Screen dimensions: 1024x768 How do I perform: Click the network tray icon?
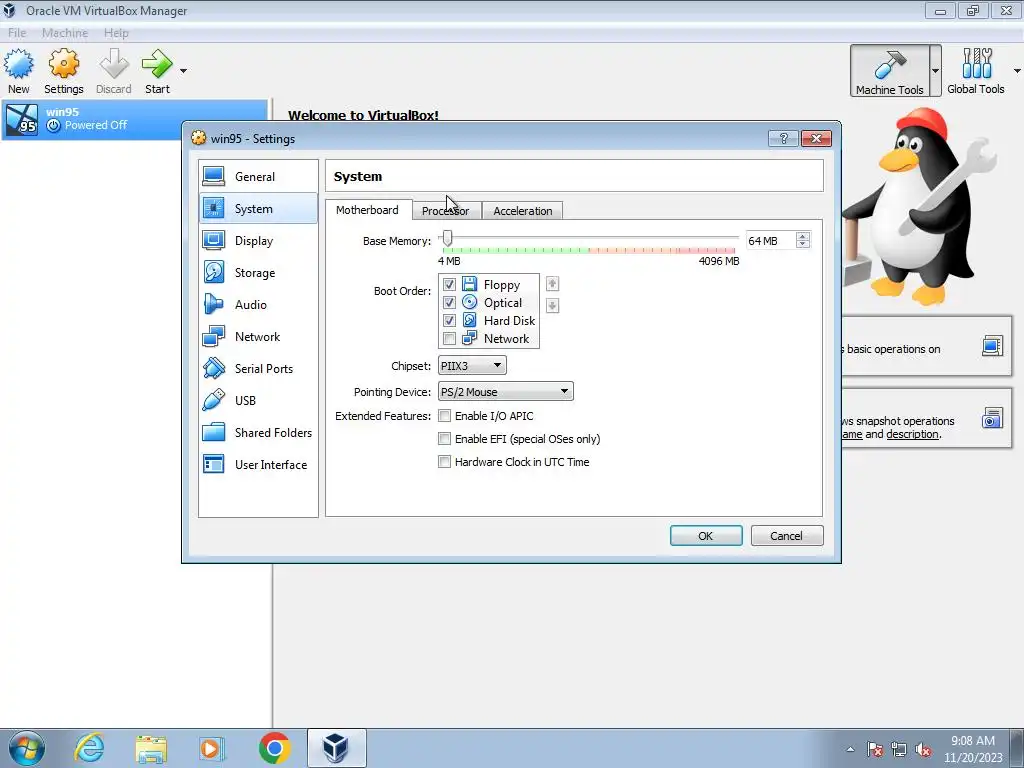[899, 750]
